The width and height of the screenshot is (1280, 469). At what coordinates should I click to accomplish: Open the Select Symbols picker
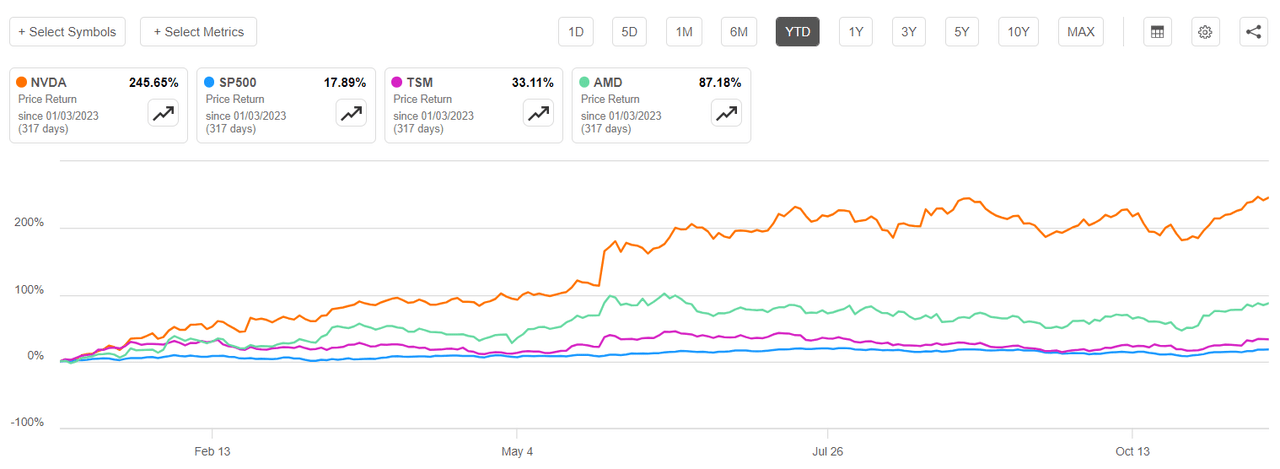pyautogui.click(x=67, y=32)
